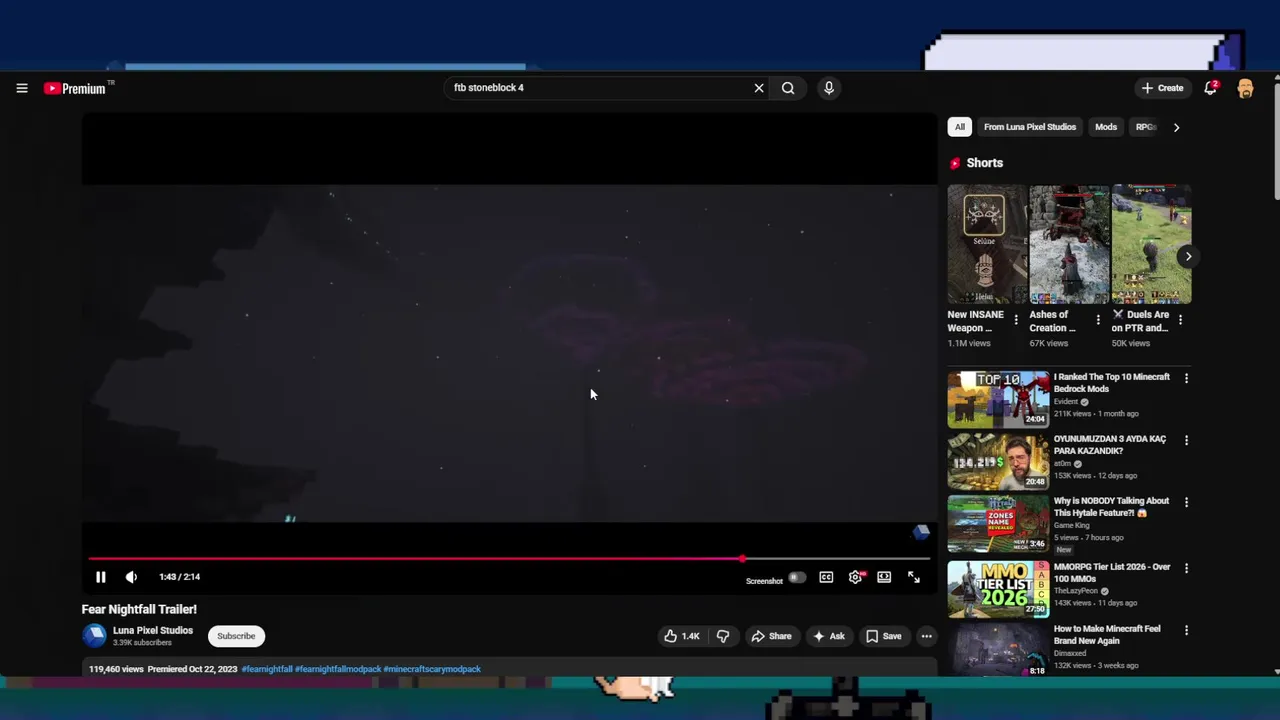Open options for OYUNUMUZDAN 3 AYDA video
This screenshot has height=720, width=1280.
(1186, 440)
